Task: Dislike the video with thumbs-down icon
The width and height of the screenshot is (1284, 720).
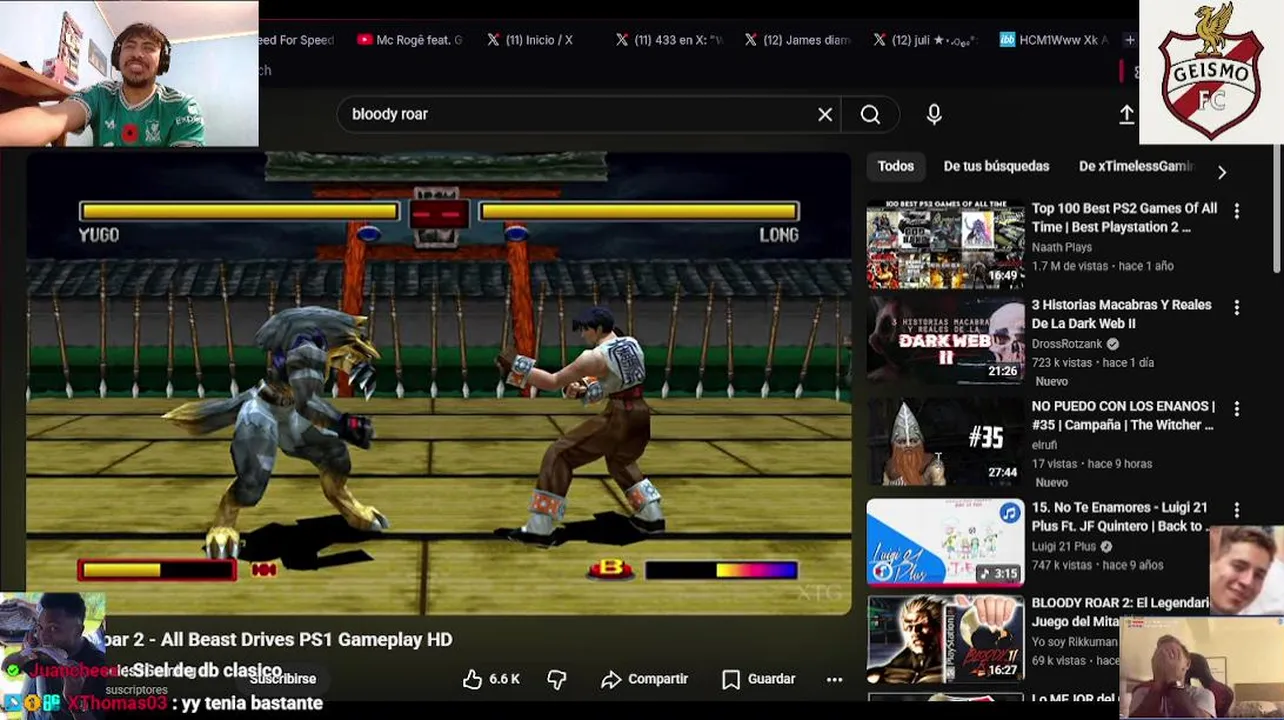Action: point(557,679)
